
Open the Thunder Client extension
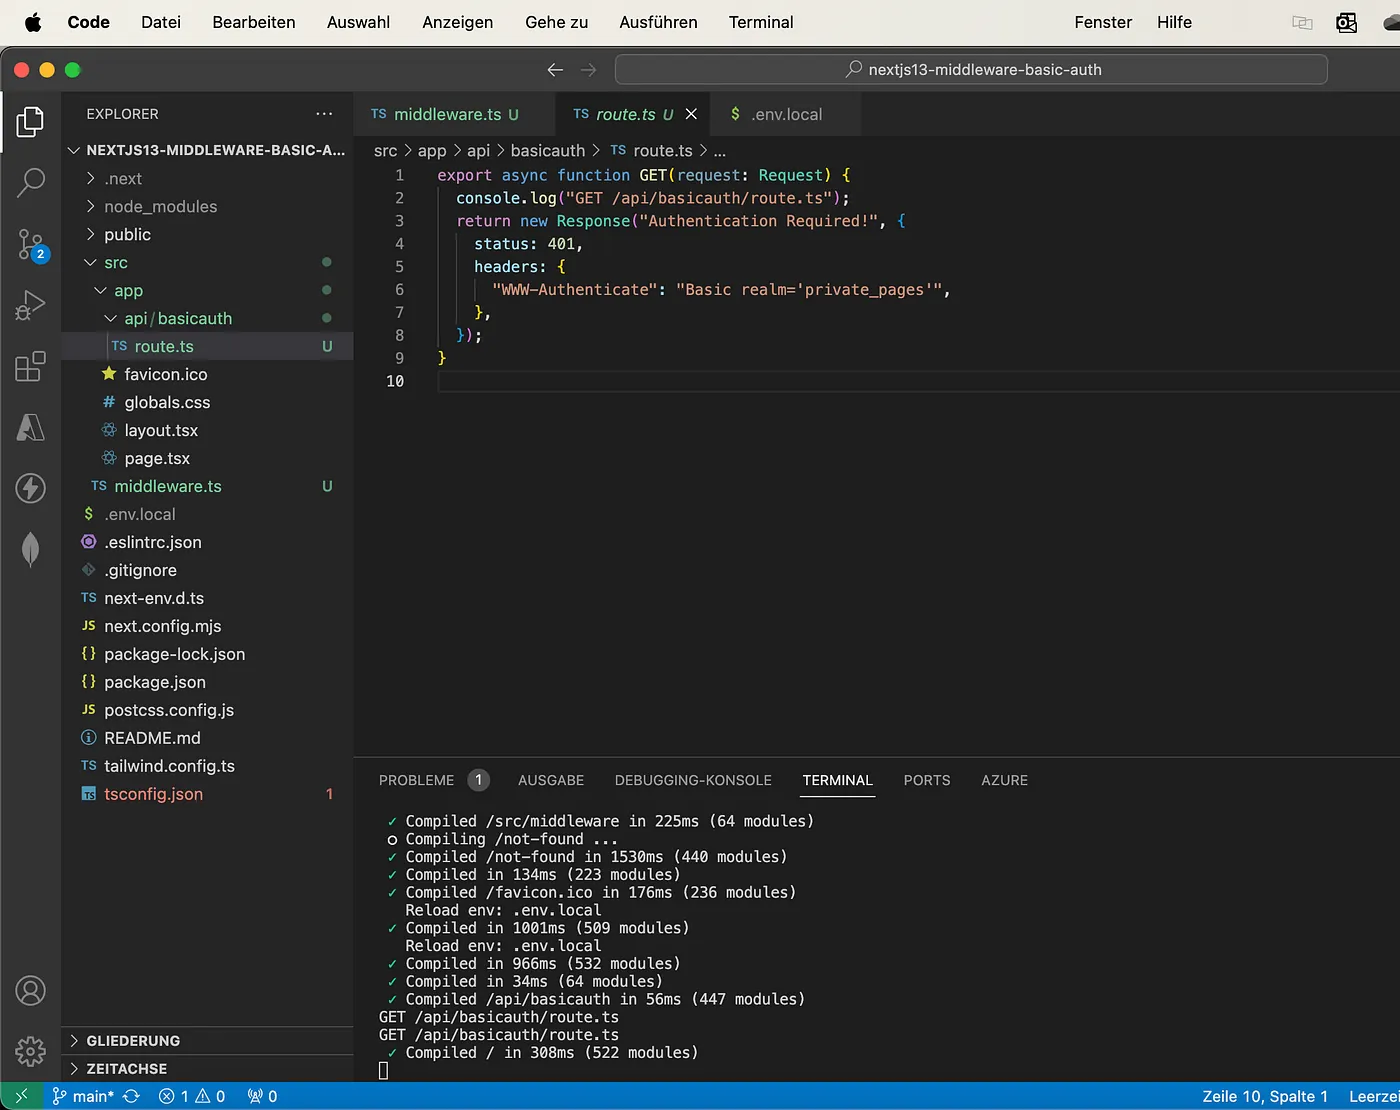(30, 489)
